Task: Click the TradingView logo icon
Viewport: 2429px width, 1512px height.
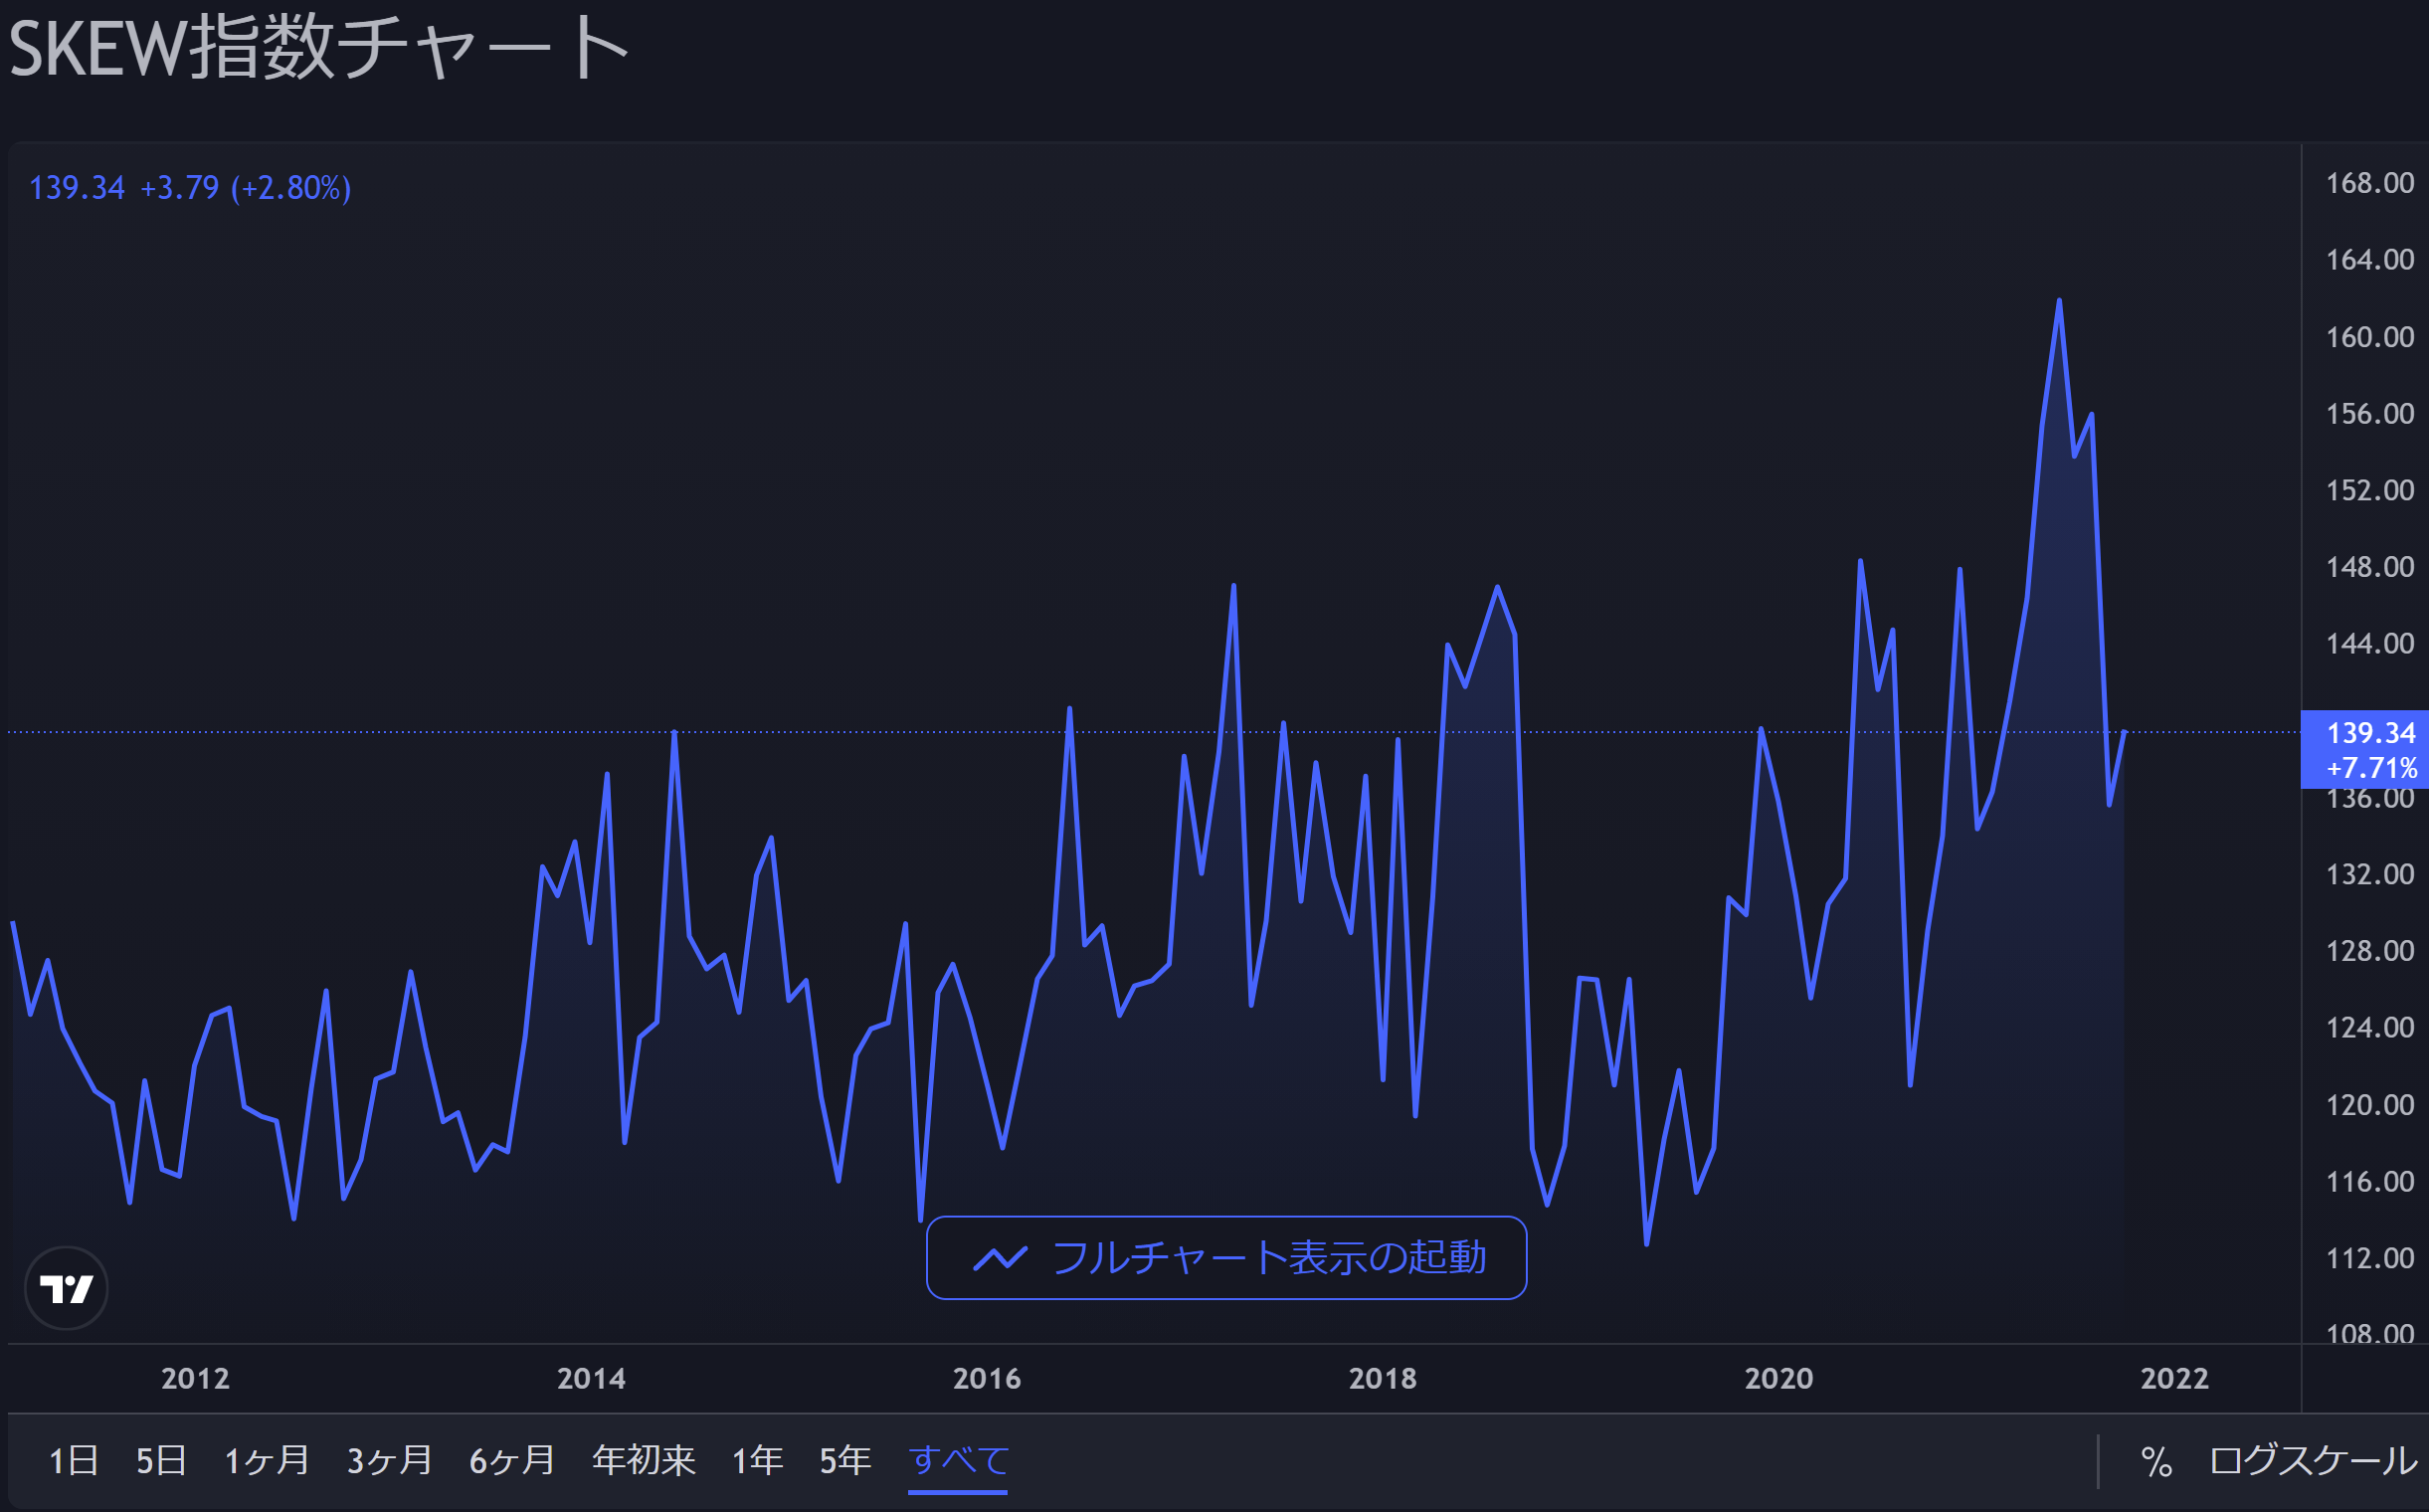Action: (x=66, y=1288)
